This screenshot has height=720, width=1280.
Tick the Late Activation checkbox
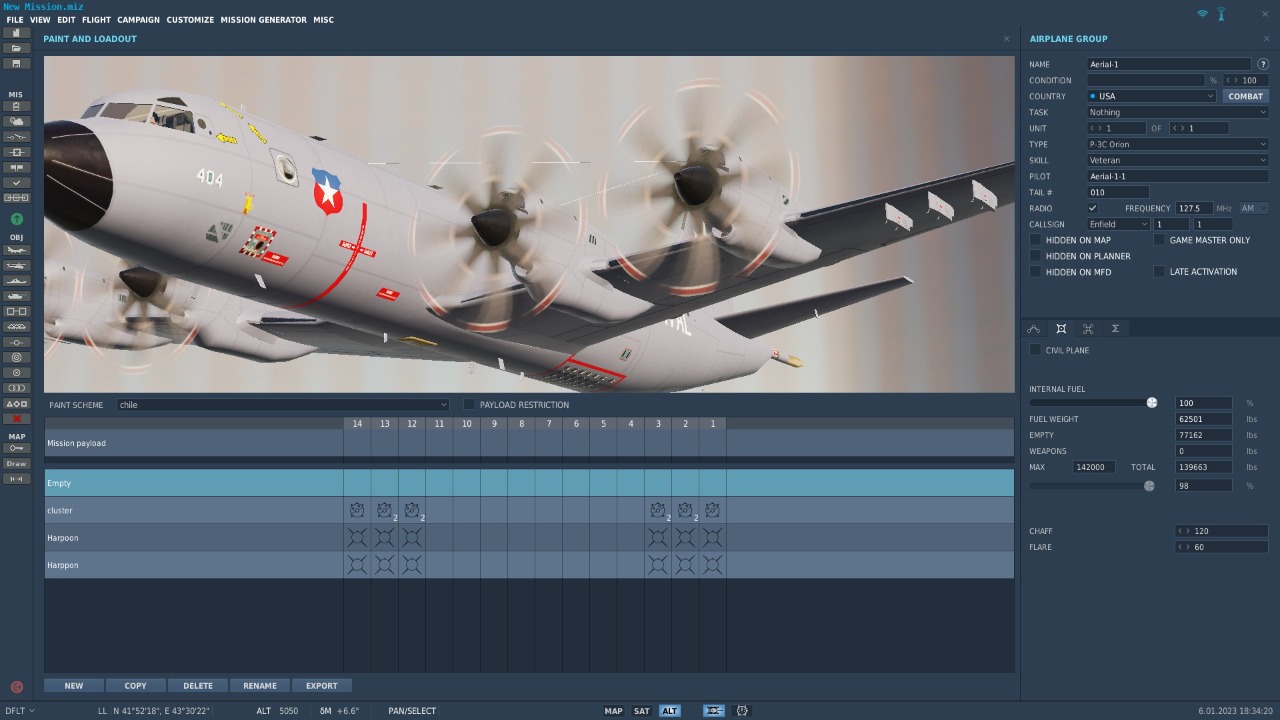point(1160,272)
